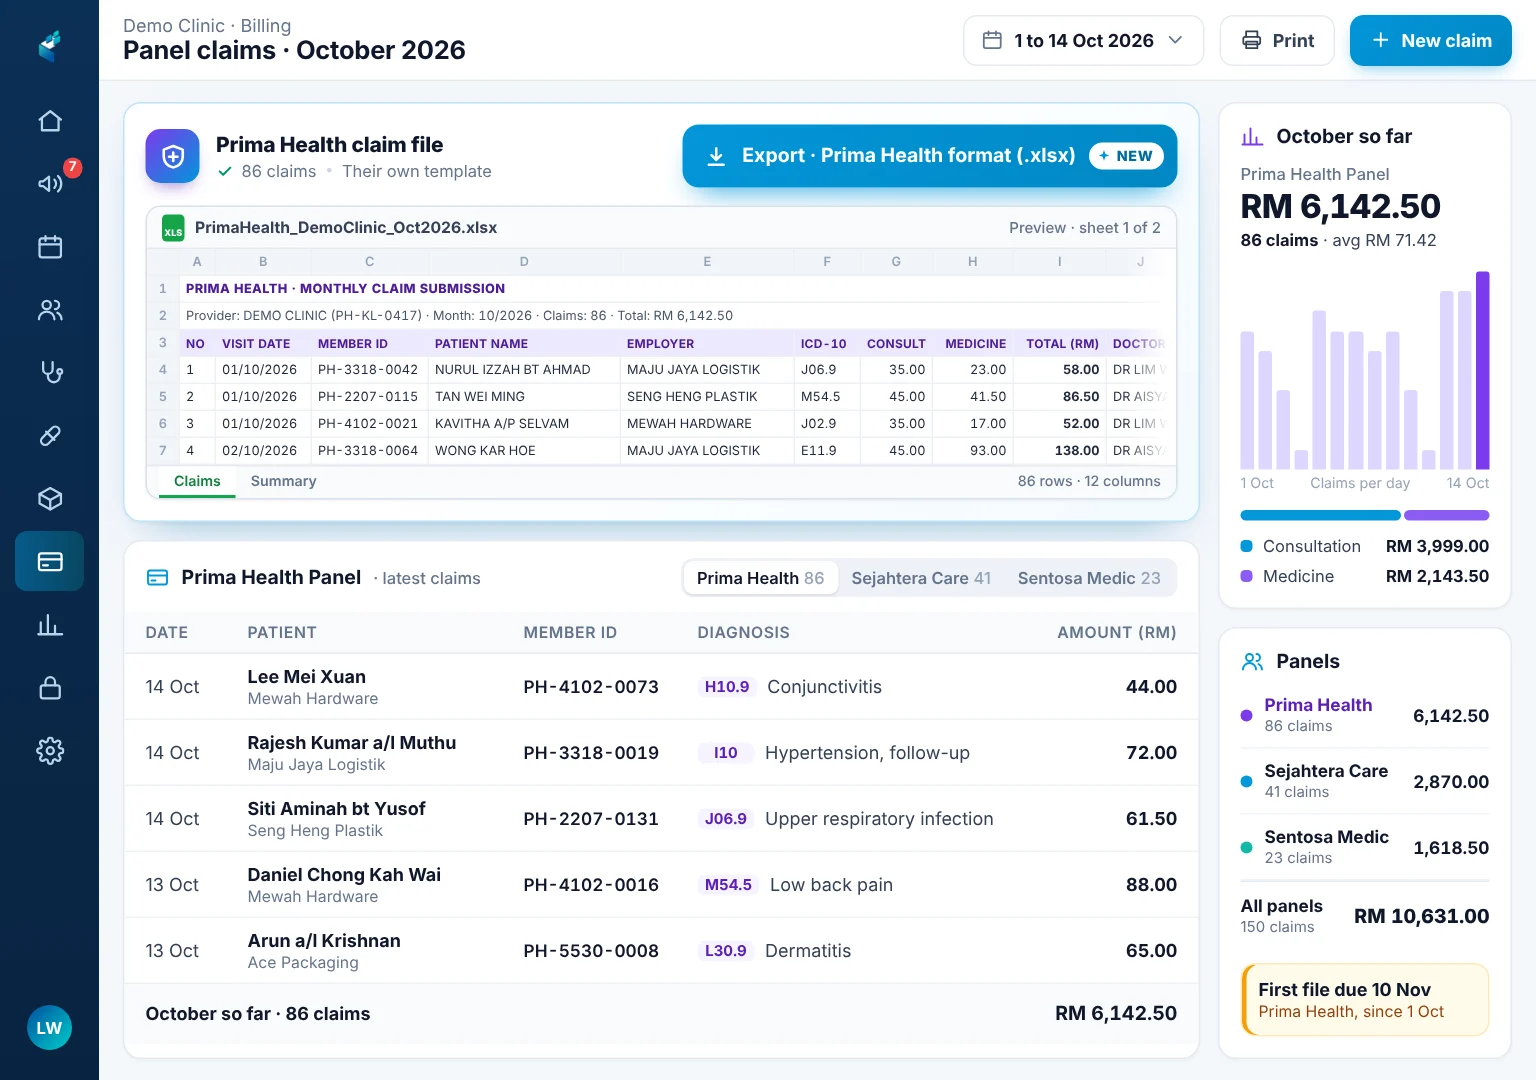The width and height of the screenshot is (1536, 1080).
Task: Open the calendar icon in the sidebar
Action: 50,247
